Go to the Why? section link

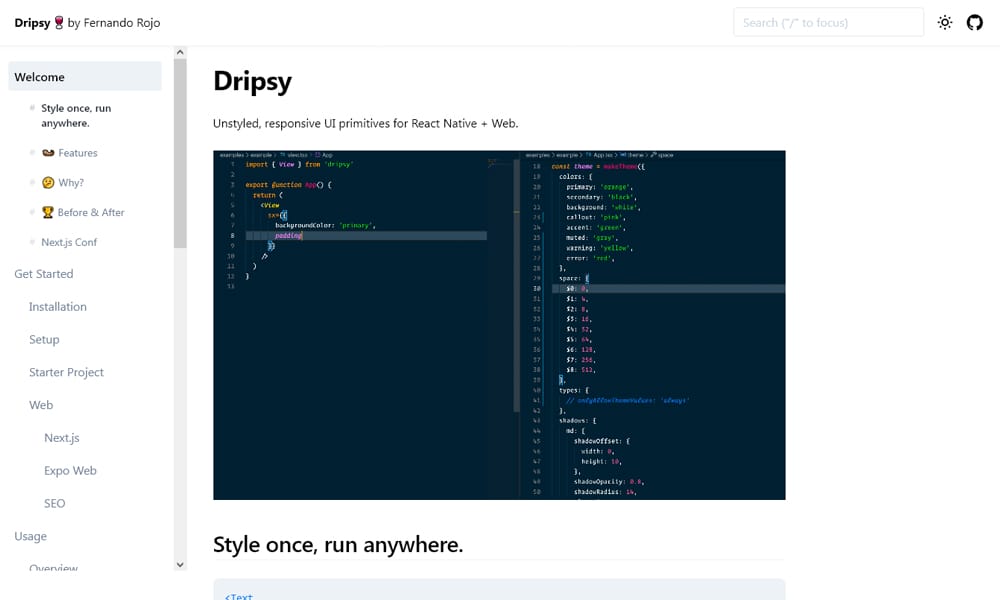pos(70,183)
